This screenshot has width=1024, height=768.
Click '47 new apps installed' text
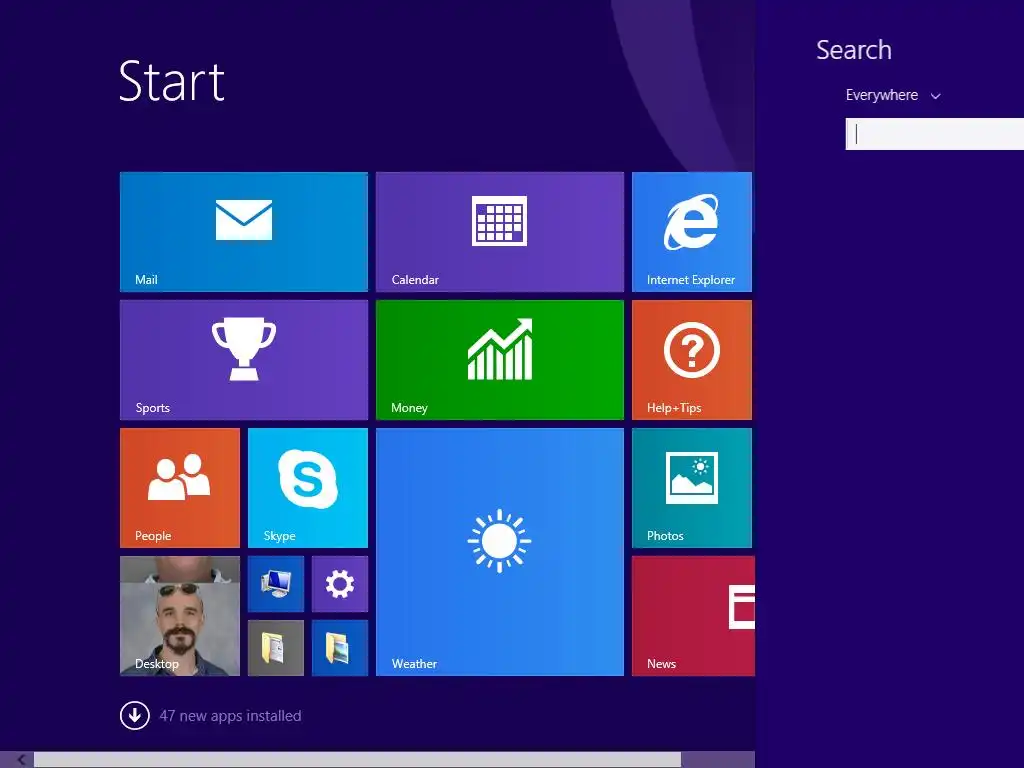coord(230,716)
